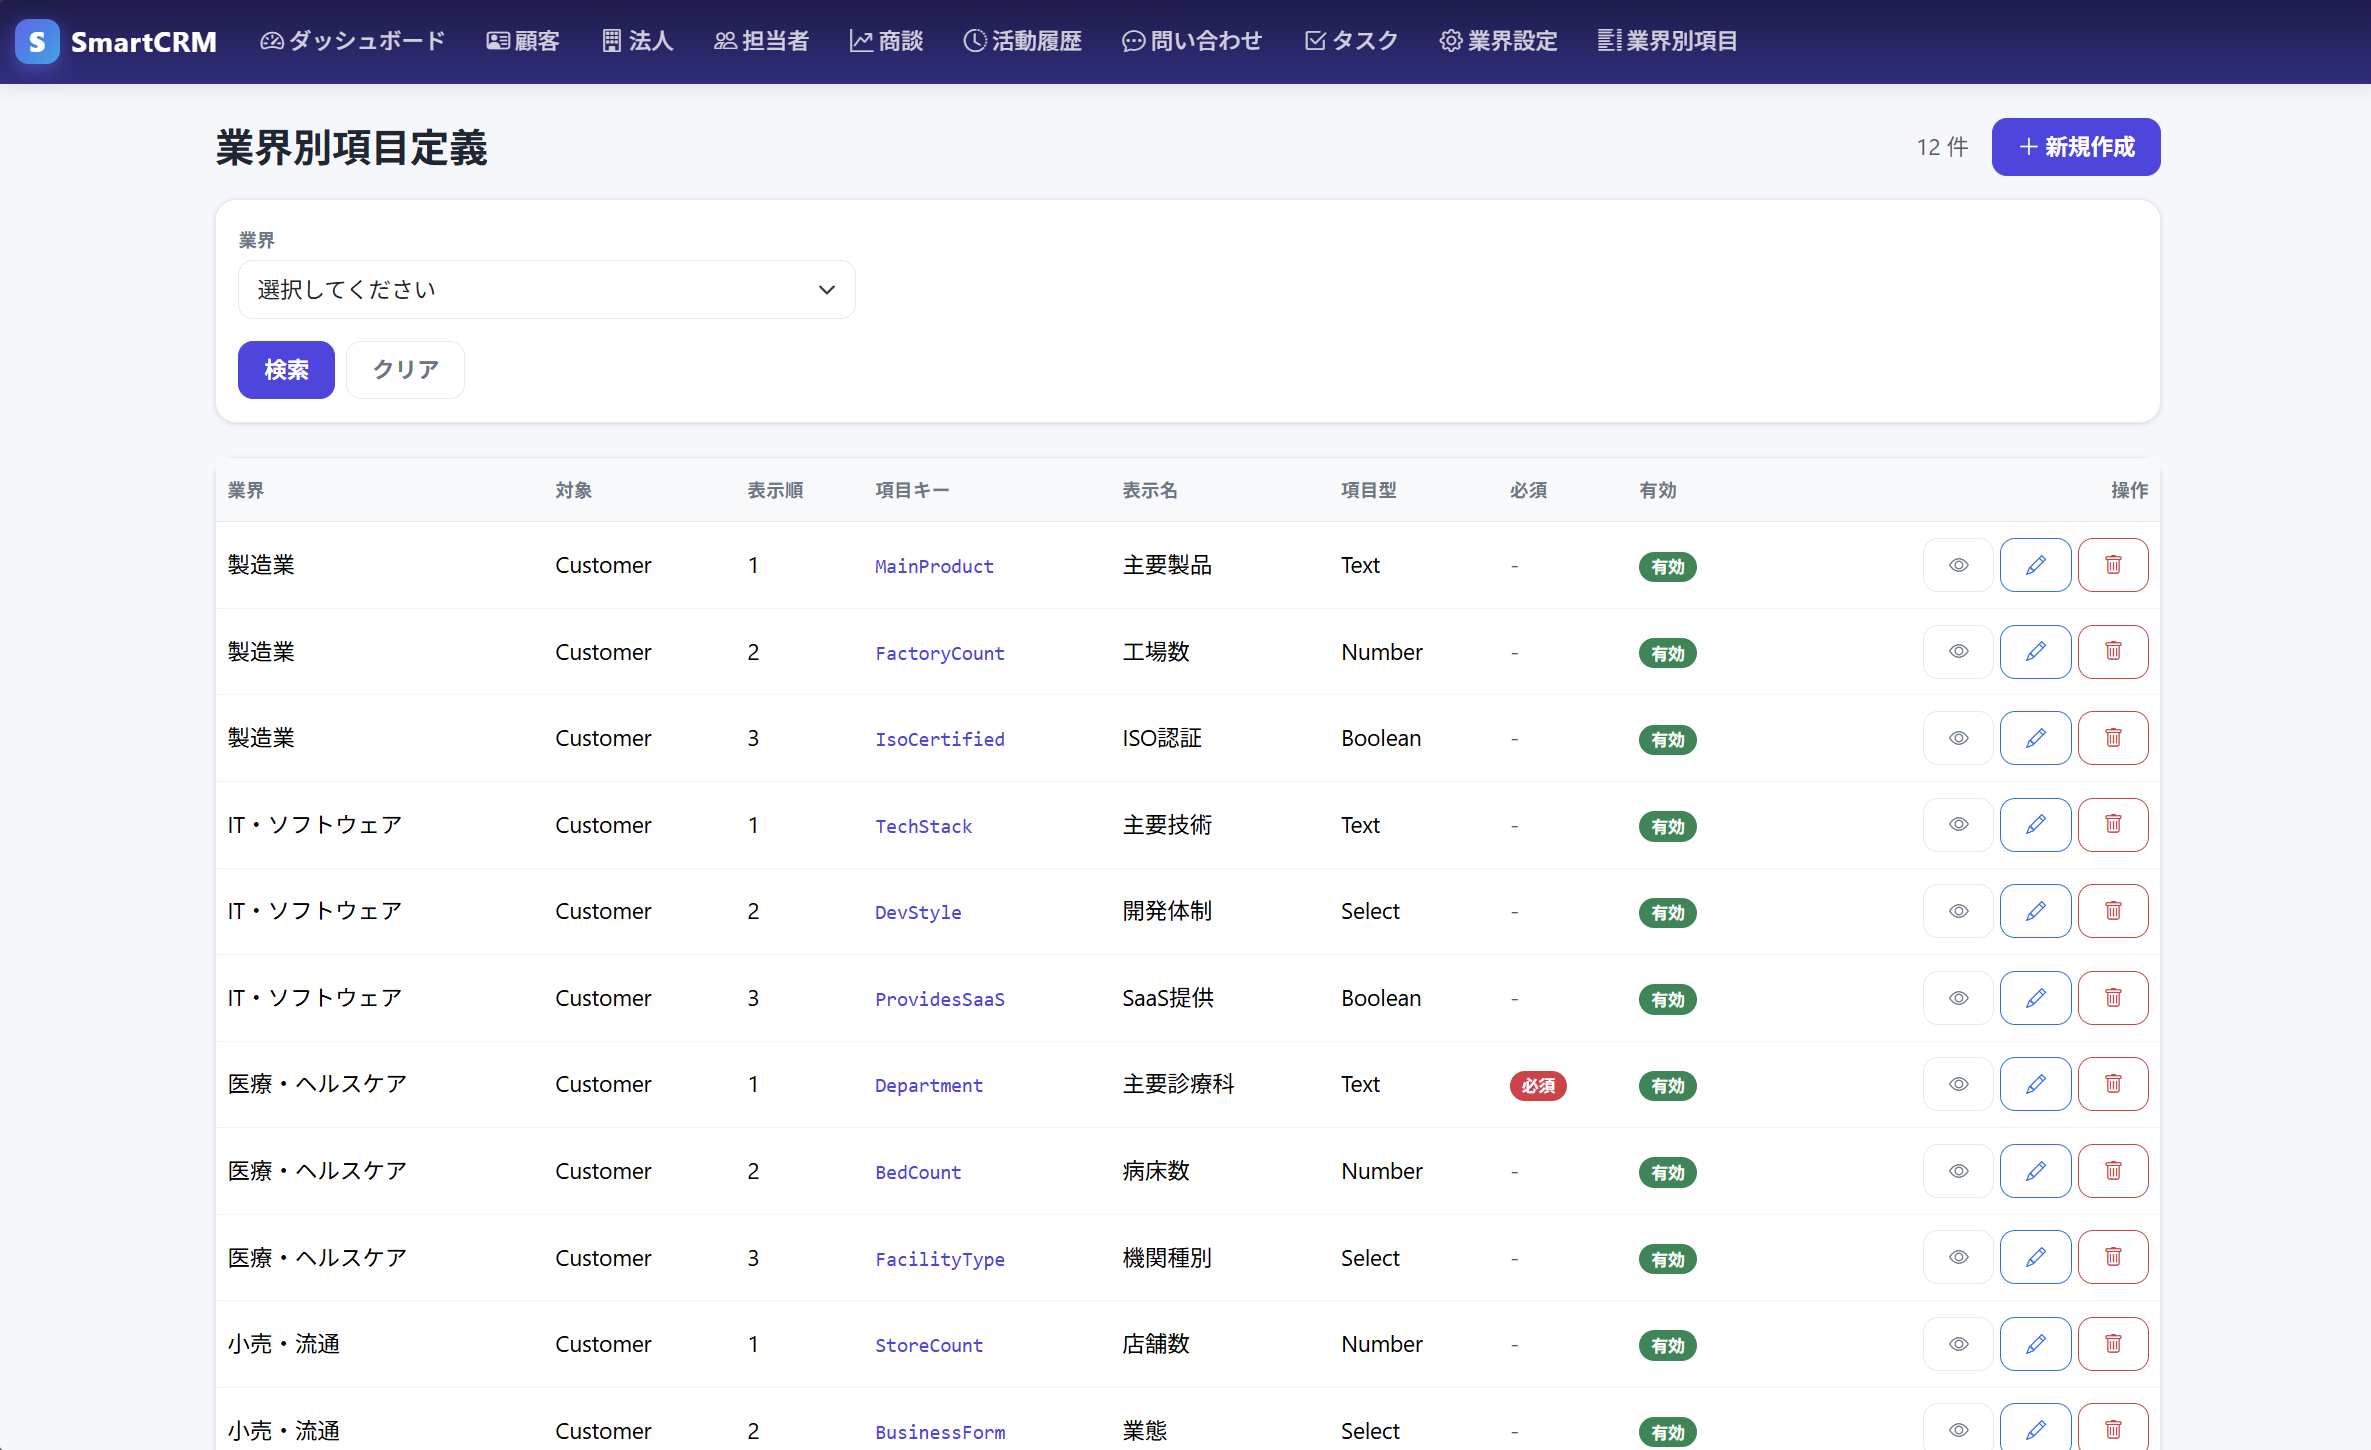The width and height of the screenshot is (2371, 1450).
Task: Delete the Department row
Action: pyautogui.click(x=2112, y=1084)
